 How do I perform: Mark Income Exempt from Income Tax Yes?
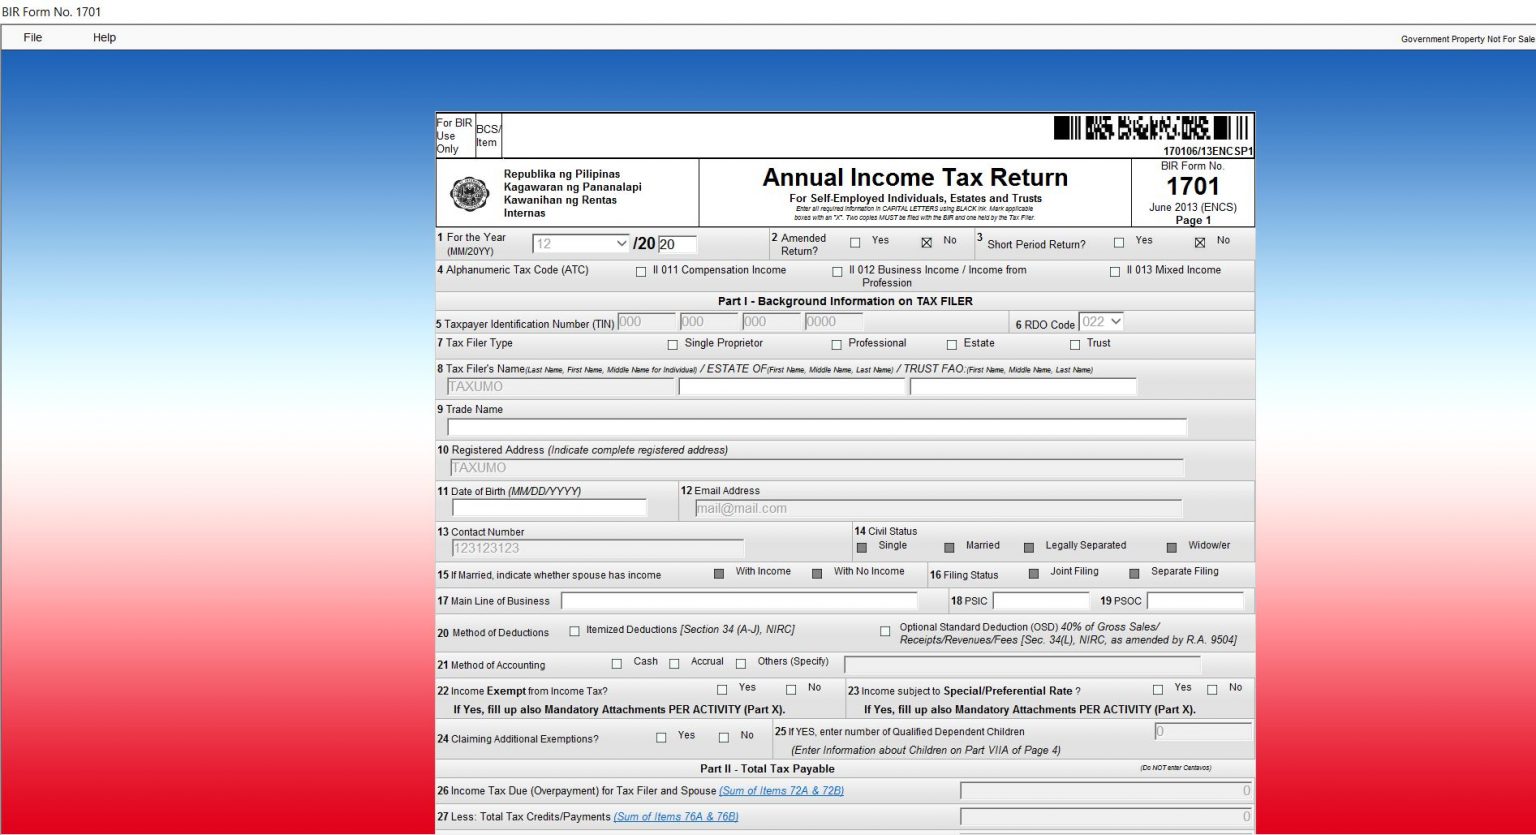pyautogui.click(x=721, y=689)
